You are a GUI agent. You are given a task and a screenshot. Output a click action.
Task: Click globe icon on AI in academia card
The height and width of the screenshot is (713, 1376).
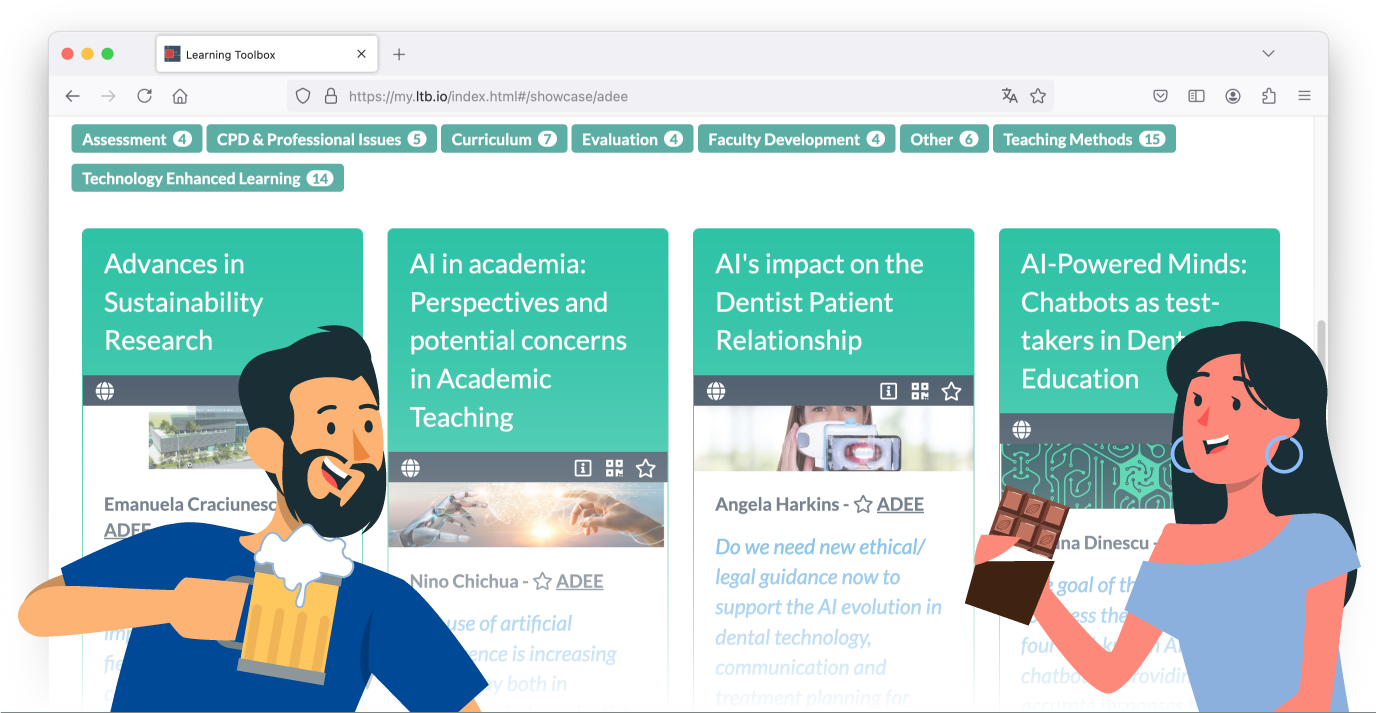point(410,467)
